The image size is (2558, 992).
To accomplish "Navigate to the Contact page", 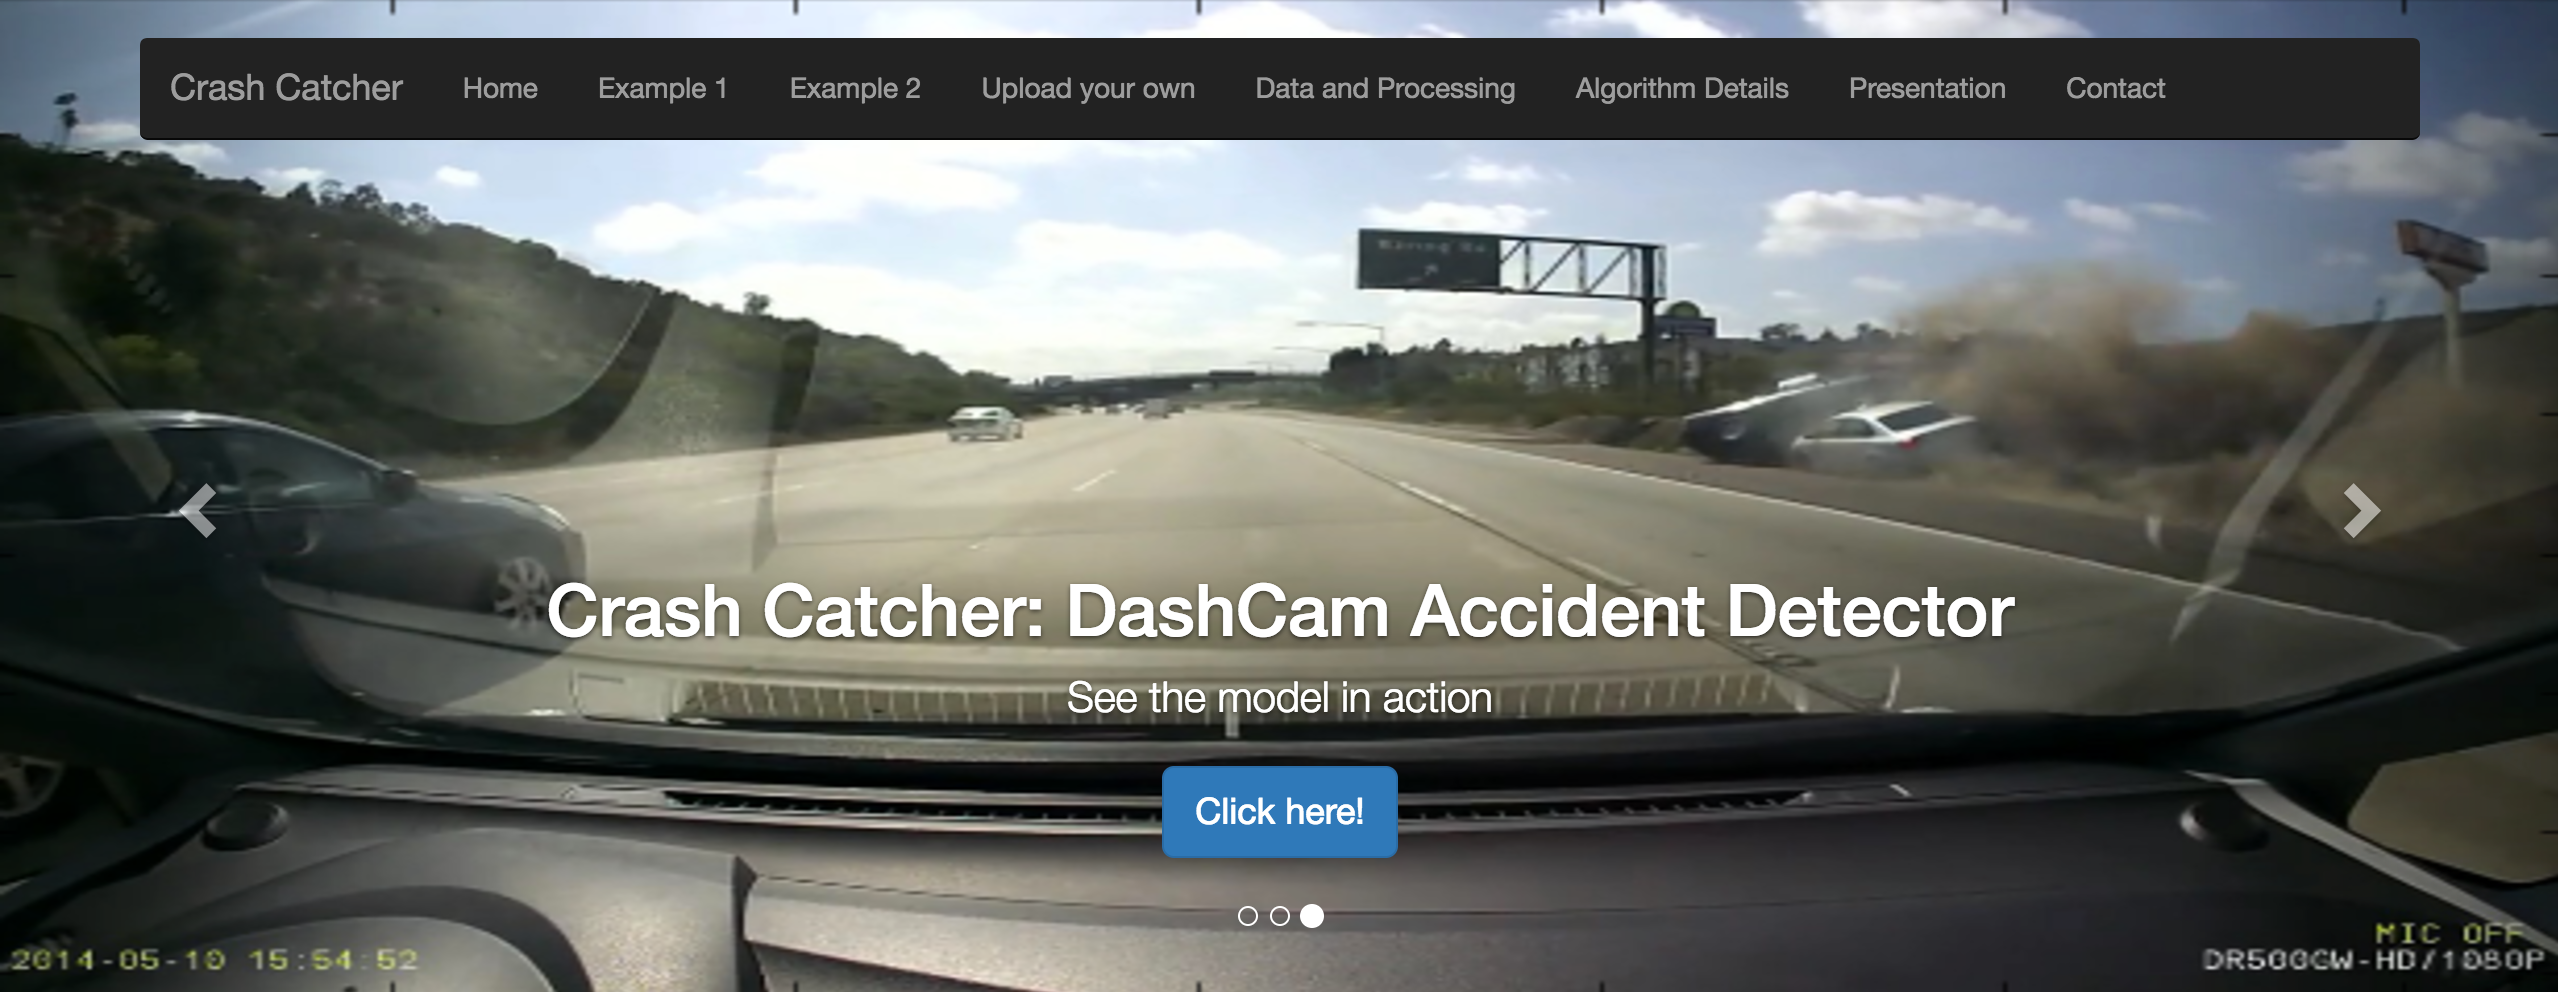I will 2115,89.
